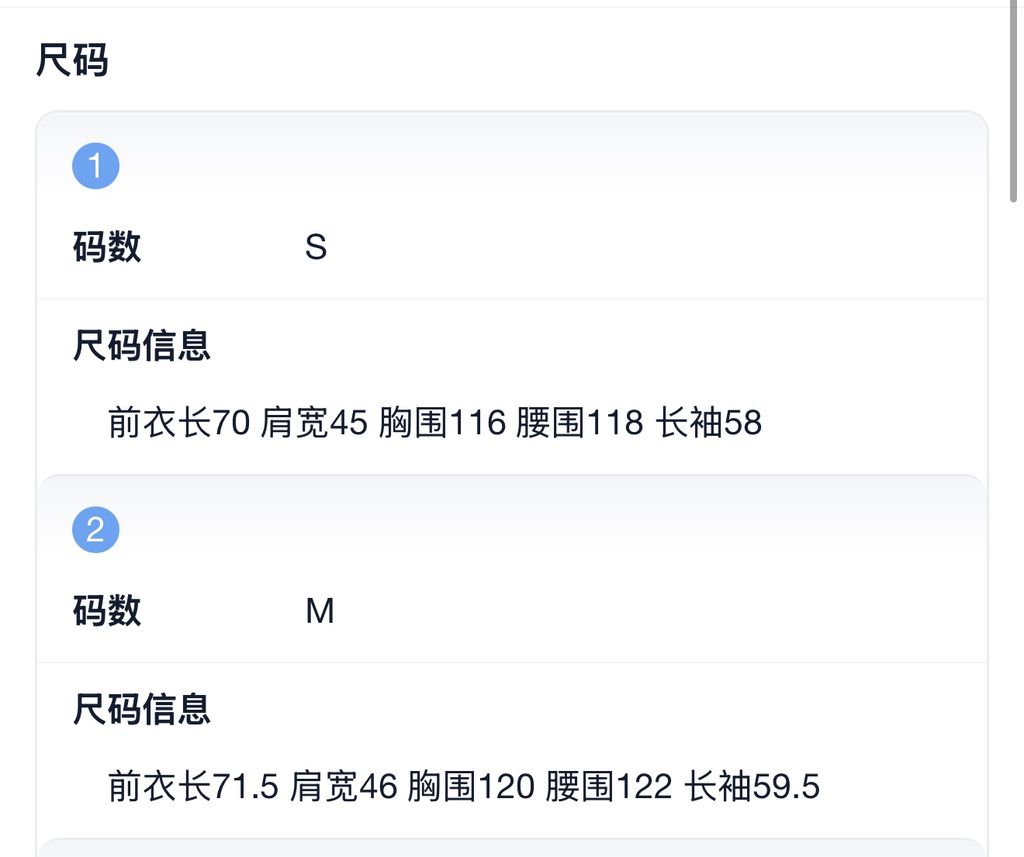
Task: Click the blue circled number 1 badge
Action: pos(96,165)
